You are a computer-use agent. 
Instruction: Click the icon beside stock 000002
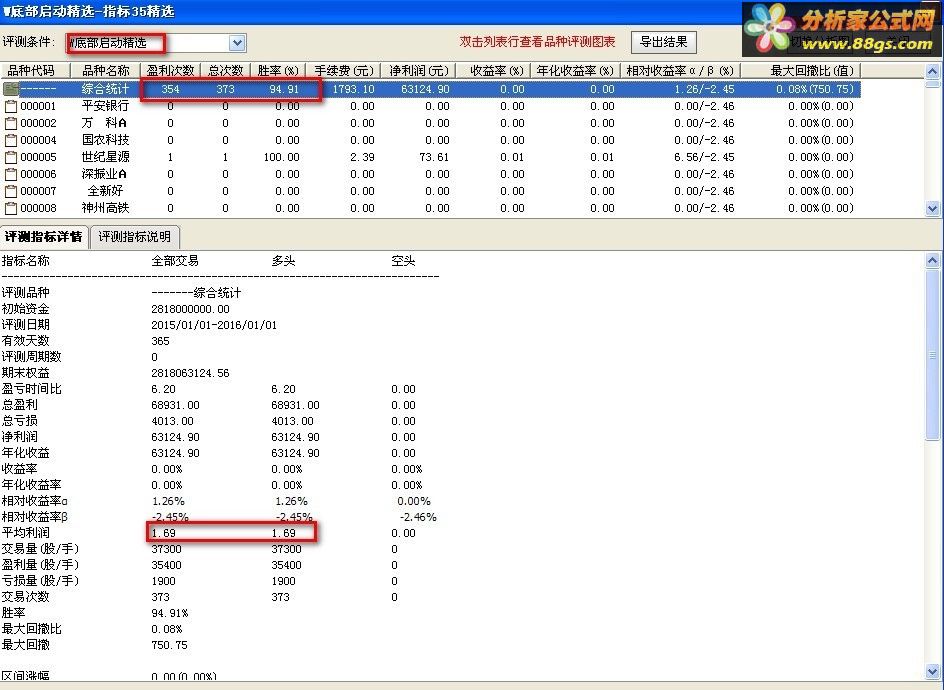tap(11, 123)
